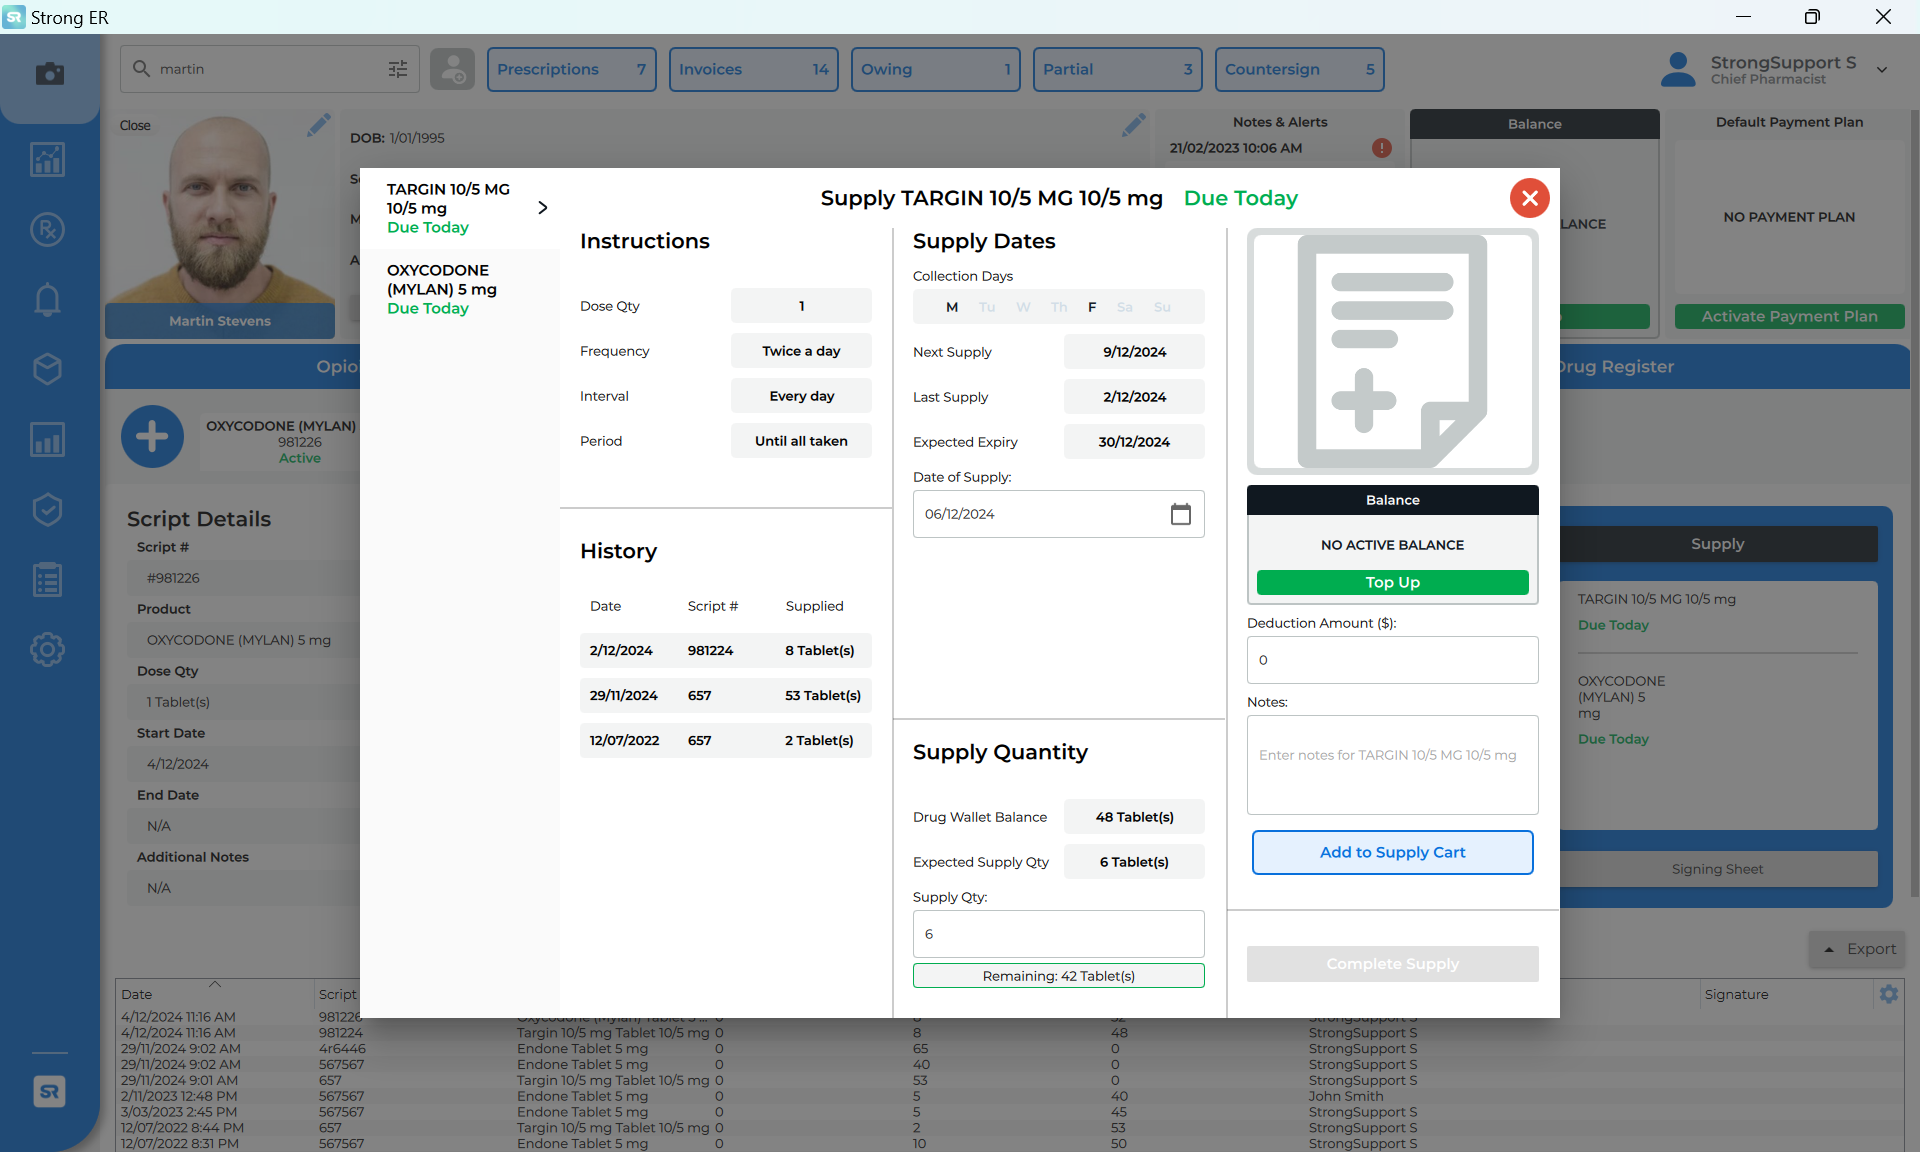Select OXYCODONE (MYLAN) 5 mg item
This screenshot has width=1920, height=1152.
coord(442,289)
